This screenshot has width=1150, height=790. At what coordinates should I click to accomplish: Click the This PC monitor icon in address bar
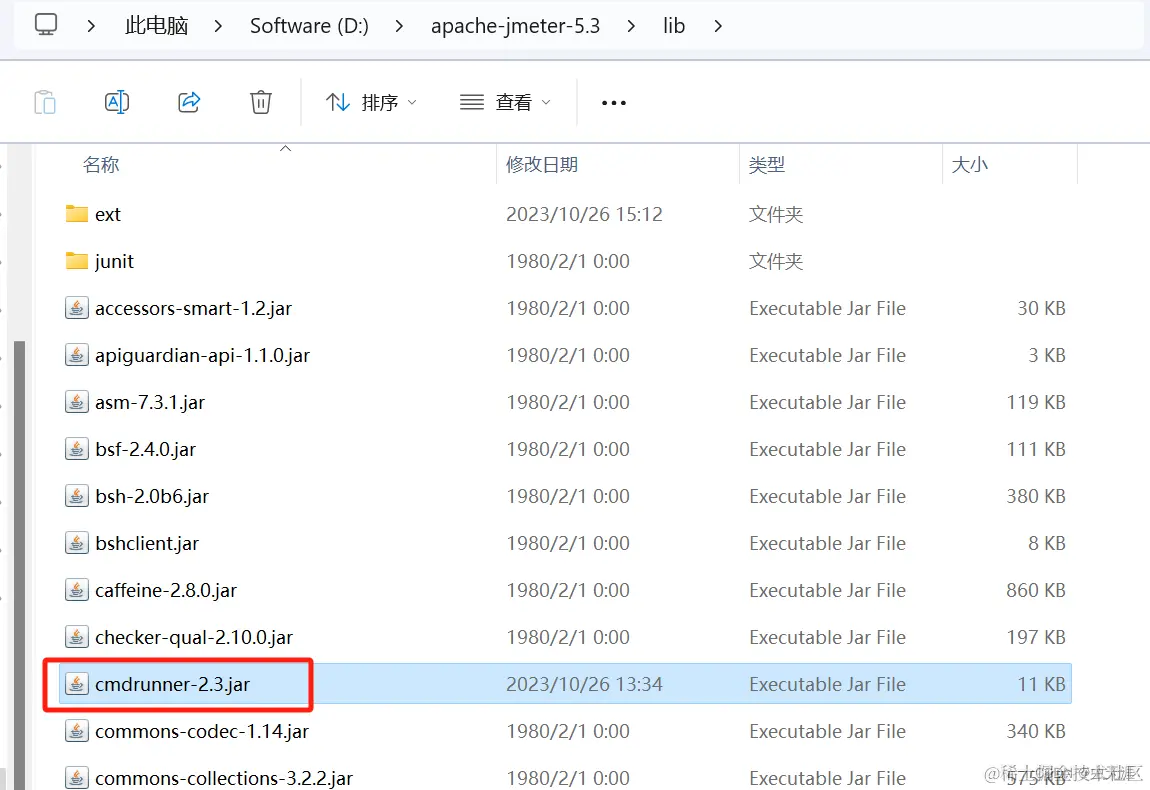45,25
